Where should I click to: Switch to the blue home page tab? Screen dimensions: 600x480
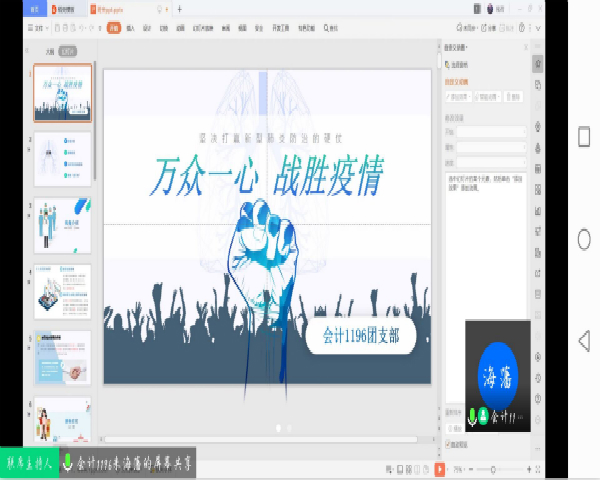click(x=35, y=9)
